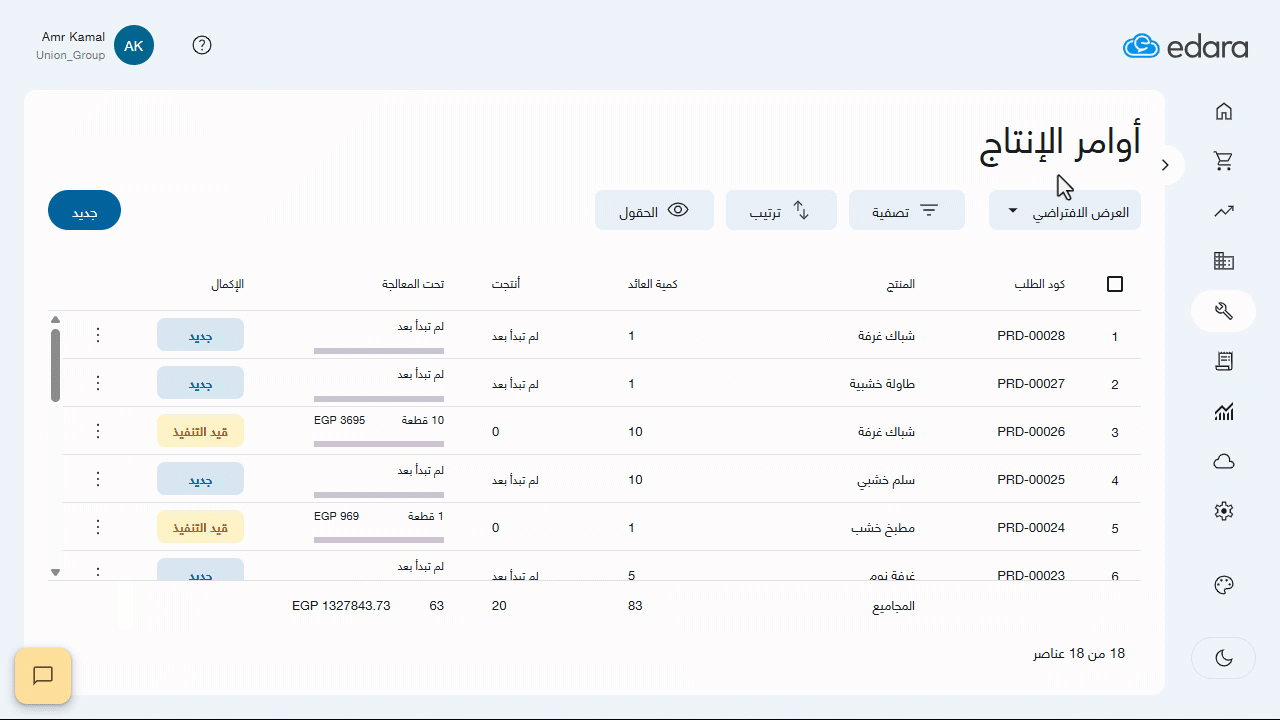Open the الحقول fields visibility button
Image resolution: width=1280 pixels, height=720 pixels.
pos(654,210)
